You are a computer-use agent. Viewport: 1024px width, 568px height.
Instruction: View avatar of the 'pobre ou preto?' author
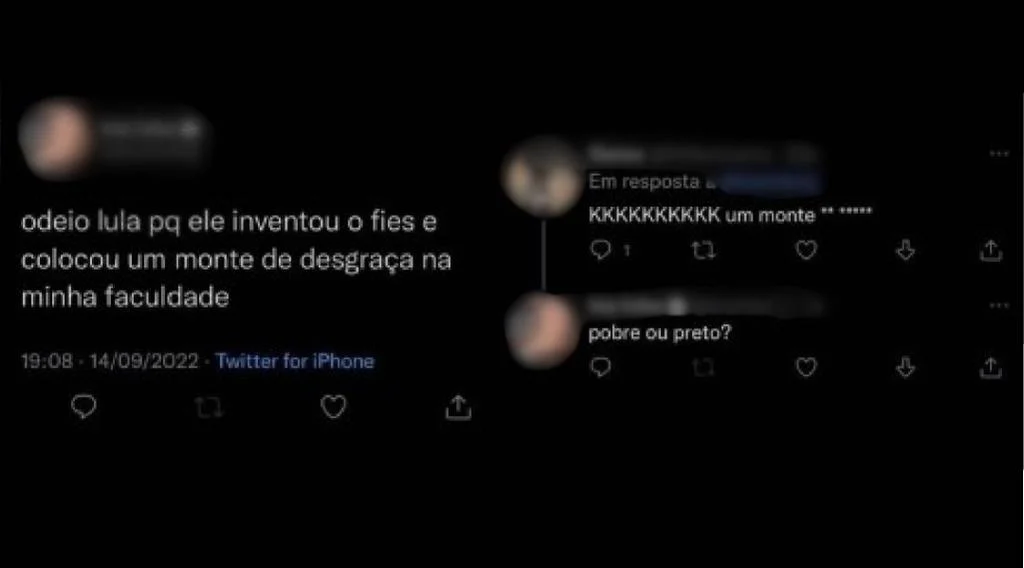point(541,330)
